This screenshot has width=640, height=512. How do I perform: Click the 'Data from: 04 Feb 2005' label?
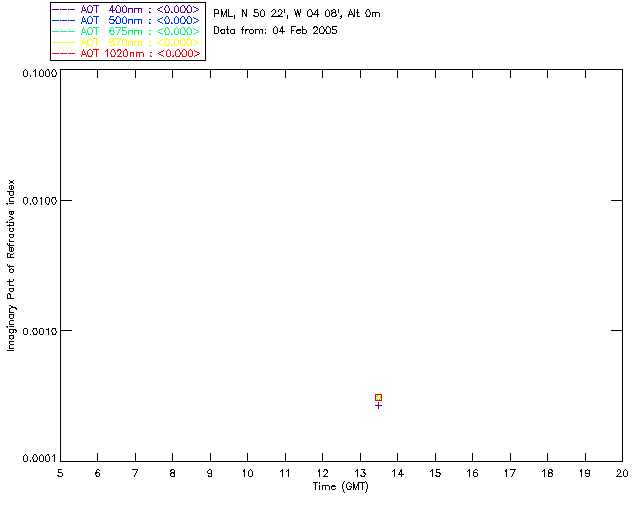coord(275,31)
